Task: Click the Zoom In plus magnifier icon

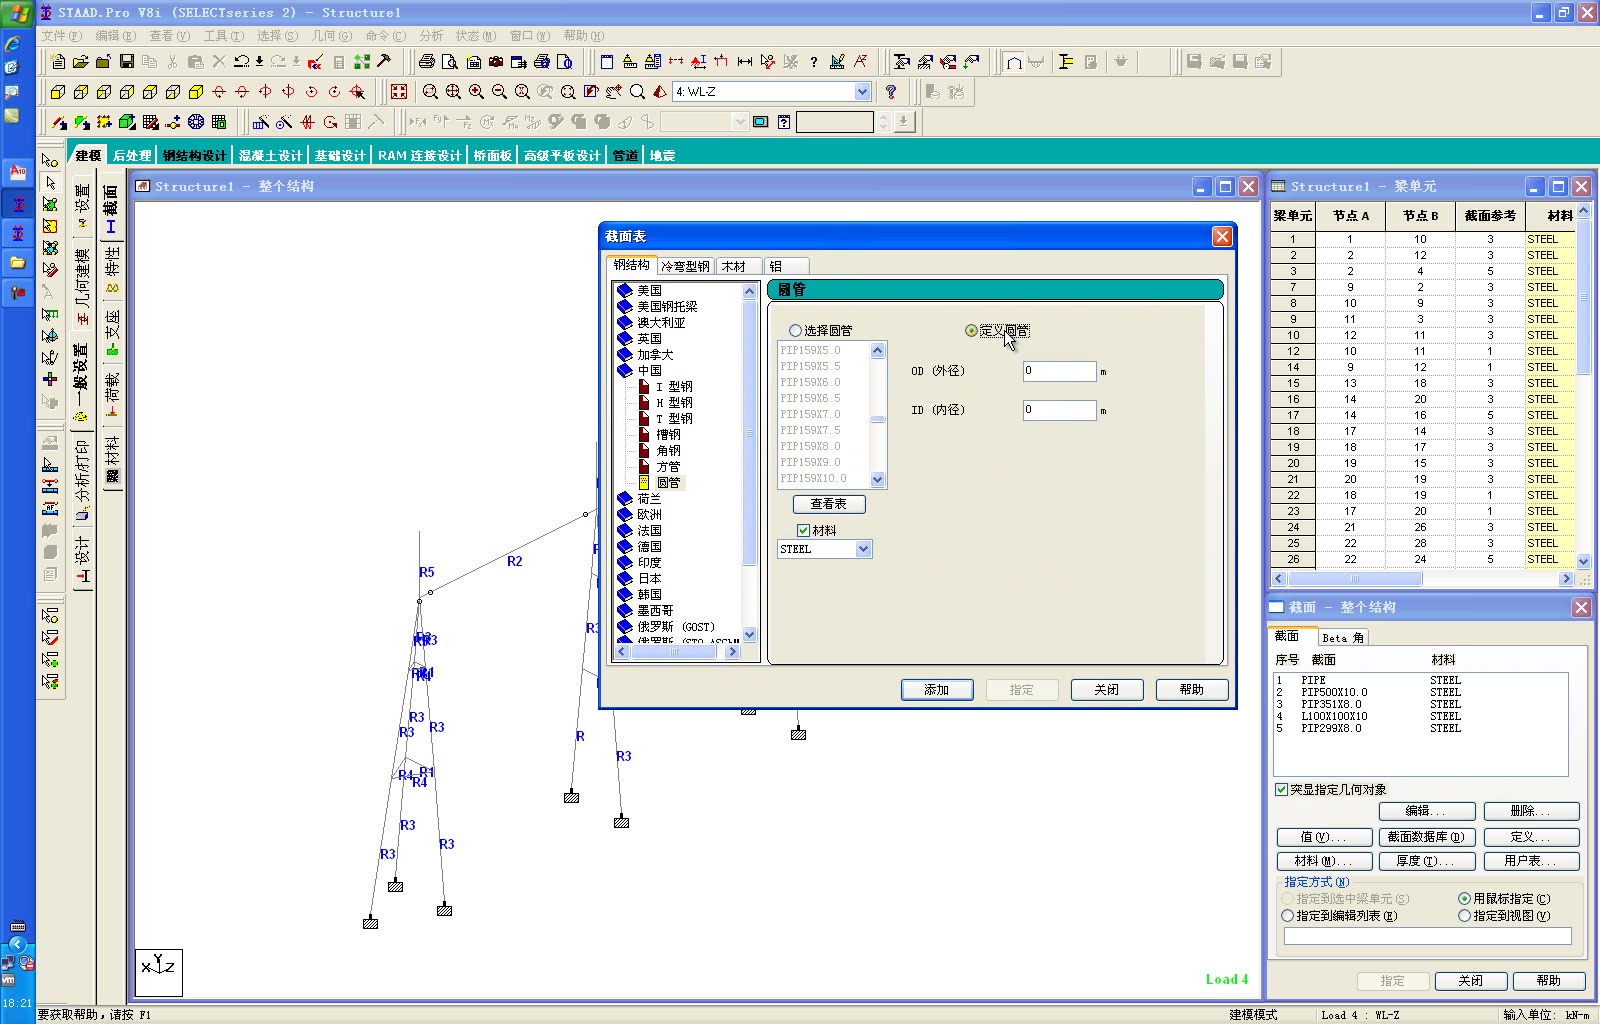Action: tap(476, 92)
